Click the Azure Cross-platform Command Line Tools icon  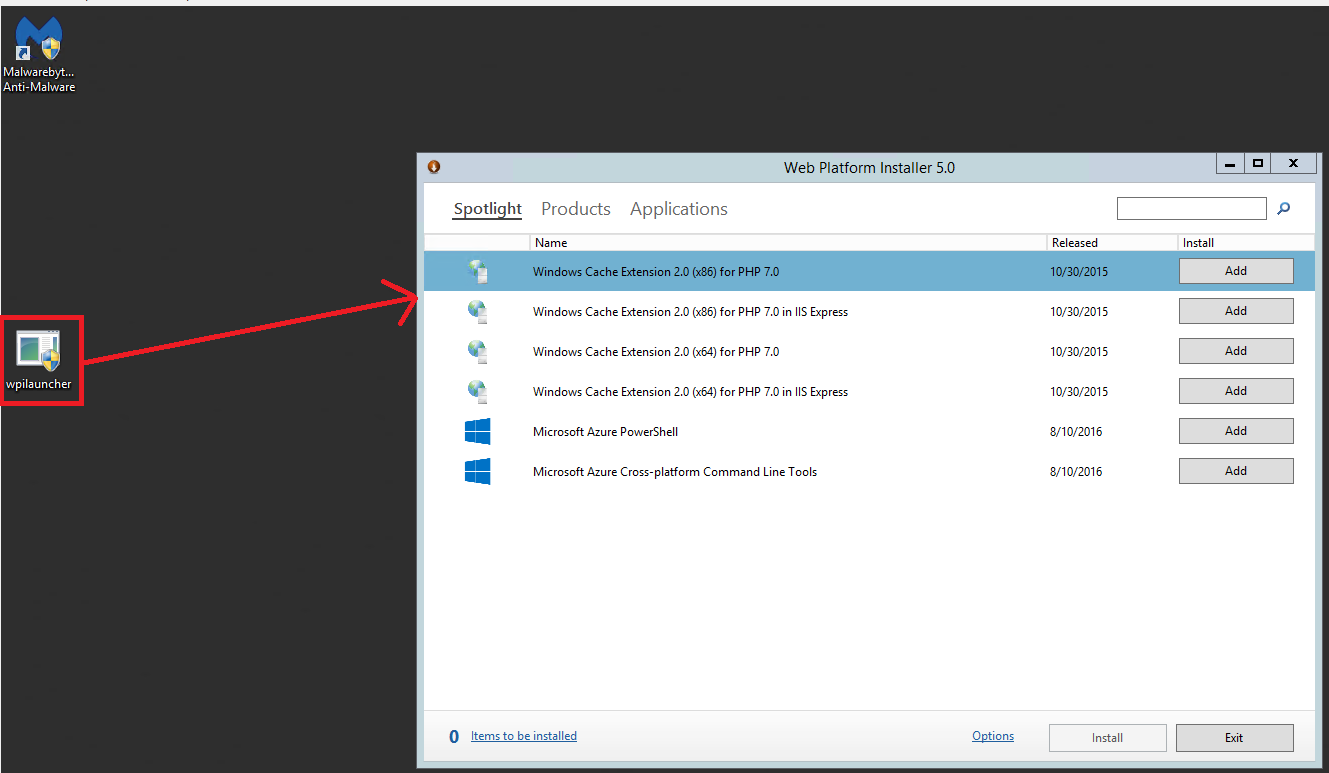478,471
